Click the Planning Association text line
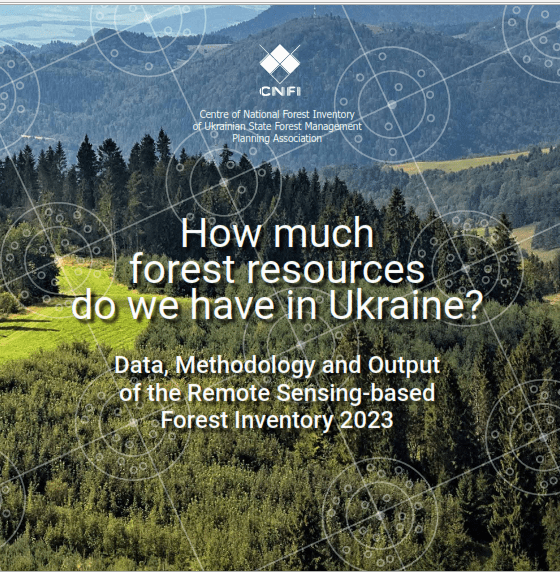This screenshot has height=572, width=560. click(x=277, y=138)
